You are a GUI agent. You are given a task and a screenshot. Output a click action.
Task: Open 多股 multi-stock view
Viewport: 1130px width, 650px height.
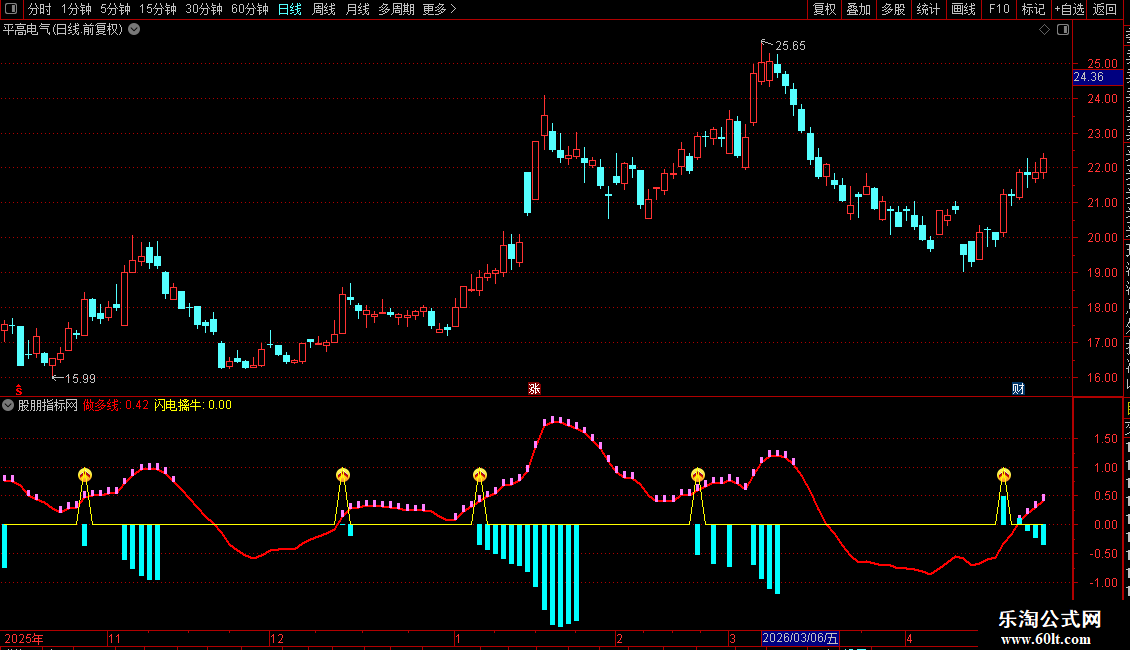(x=893, y=9)
